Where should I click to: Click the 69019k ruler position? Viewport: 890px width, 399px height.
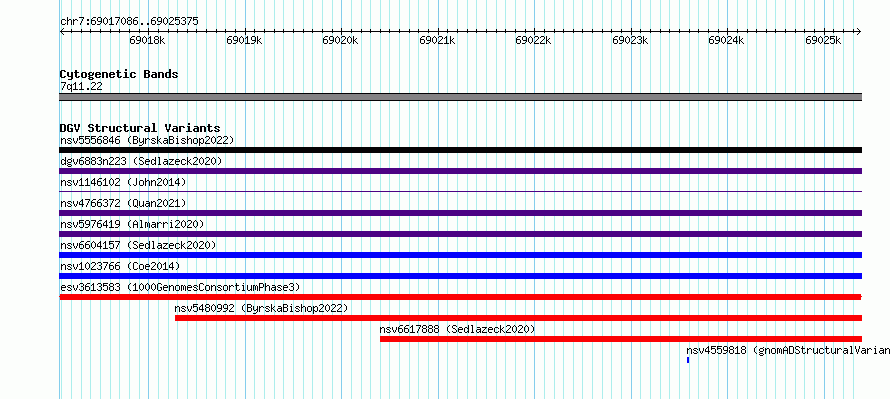coord(244,40)
